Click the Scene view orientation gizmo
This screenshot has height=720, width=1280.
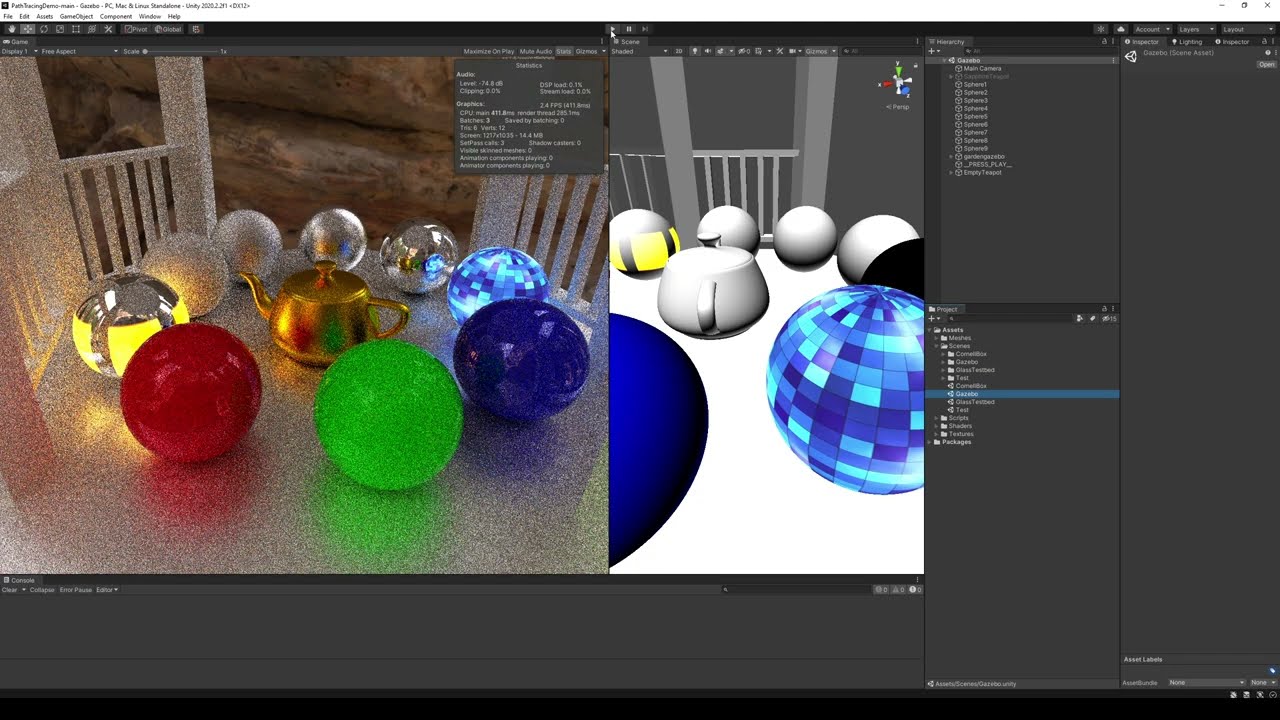point(897,82)
